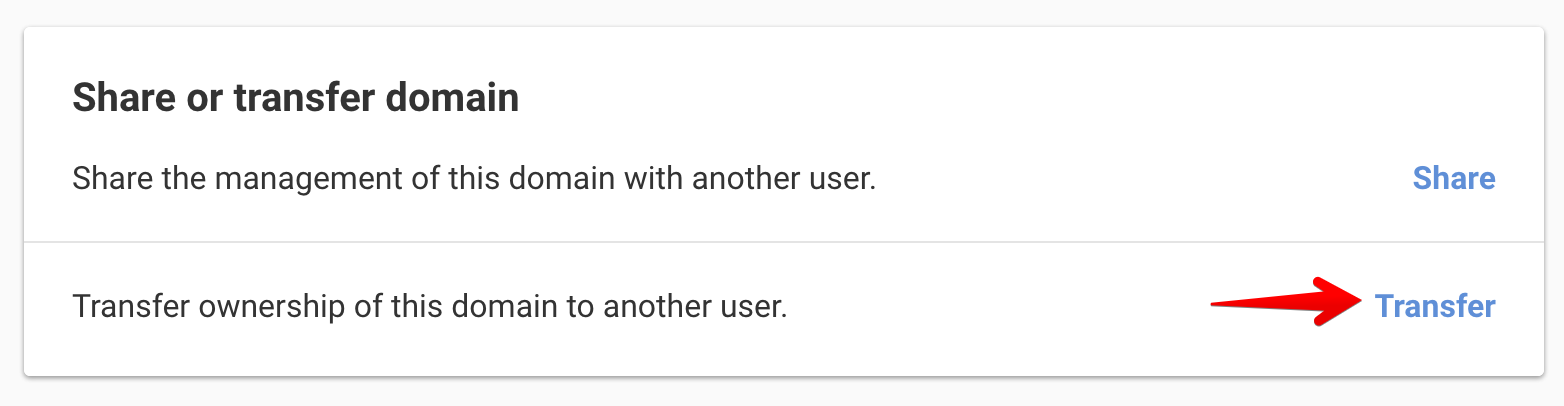Click the share management description sentence
This screenshot has height=406, width=1564.
tap(474, 180)
